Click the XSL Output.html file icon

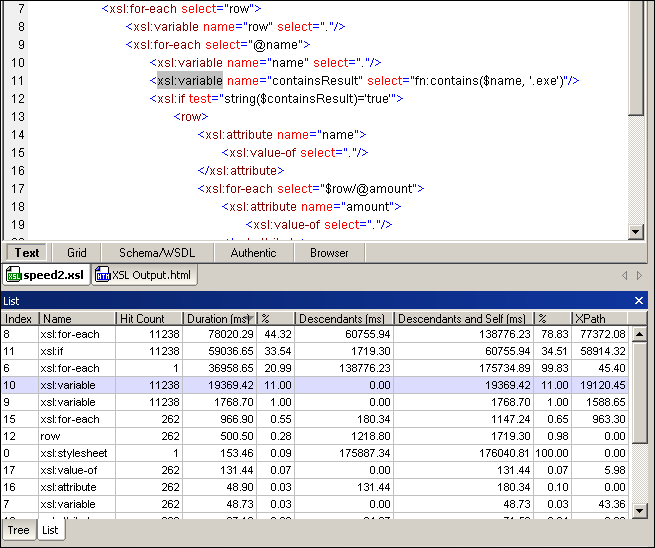click(102, 275)
